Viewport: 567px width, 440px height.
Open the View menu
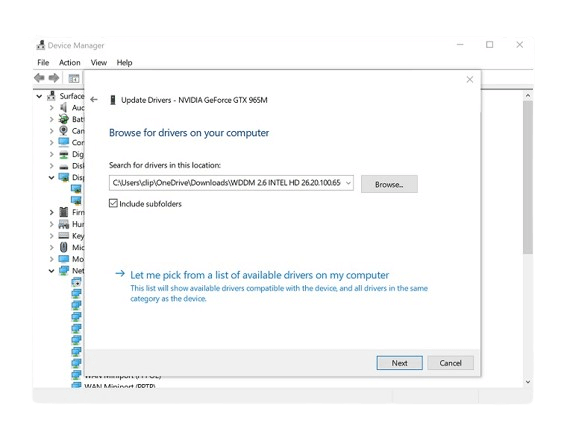click(x=99, y=63)
